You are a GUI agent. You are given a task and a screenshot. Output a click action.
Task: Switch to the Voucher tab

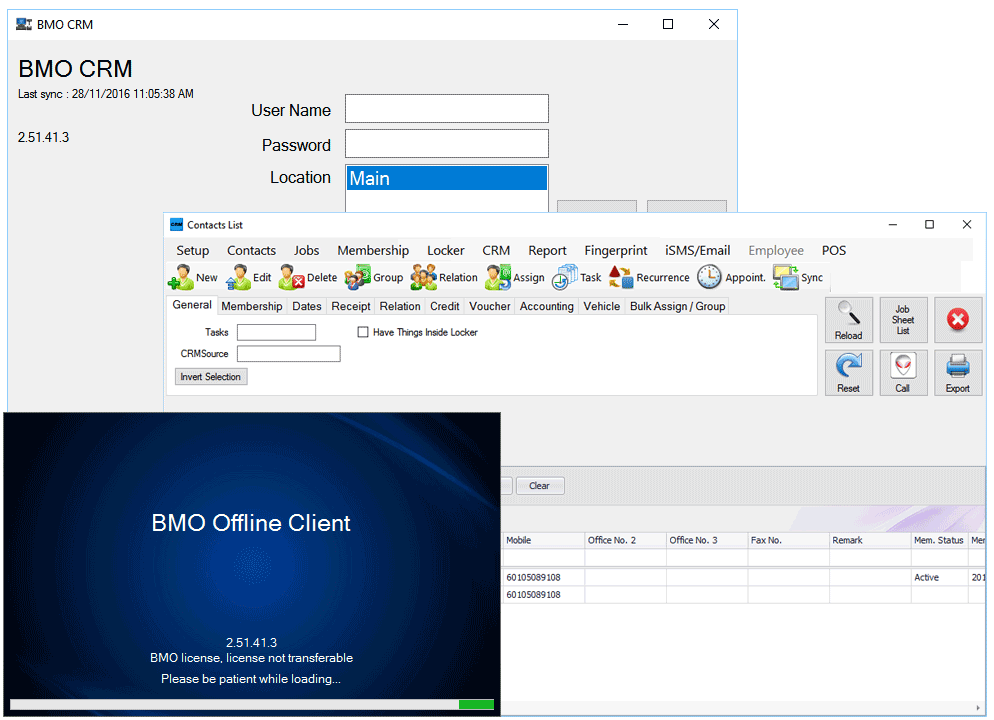pyautogui.click(x=489, y=306)
